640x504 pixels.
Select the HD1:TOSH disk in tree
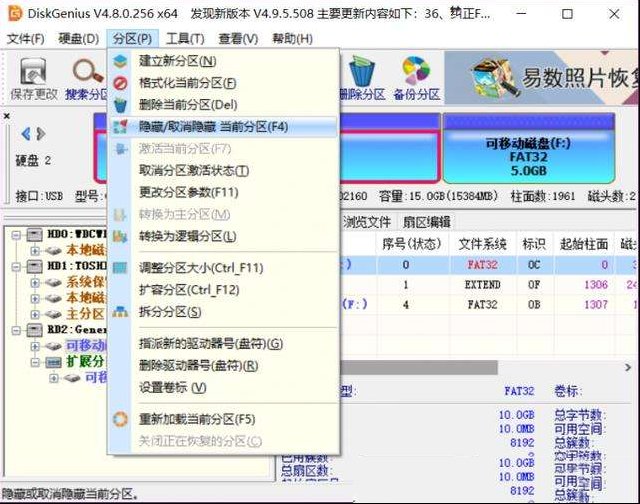point(77,266)
